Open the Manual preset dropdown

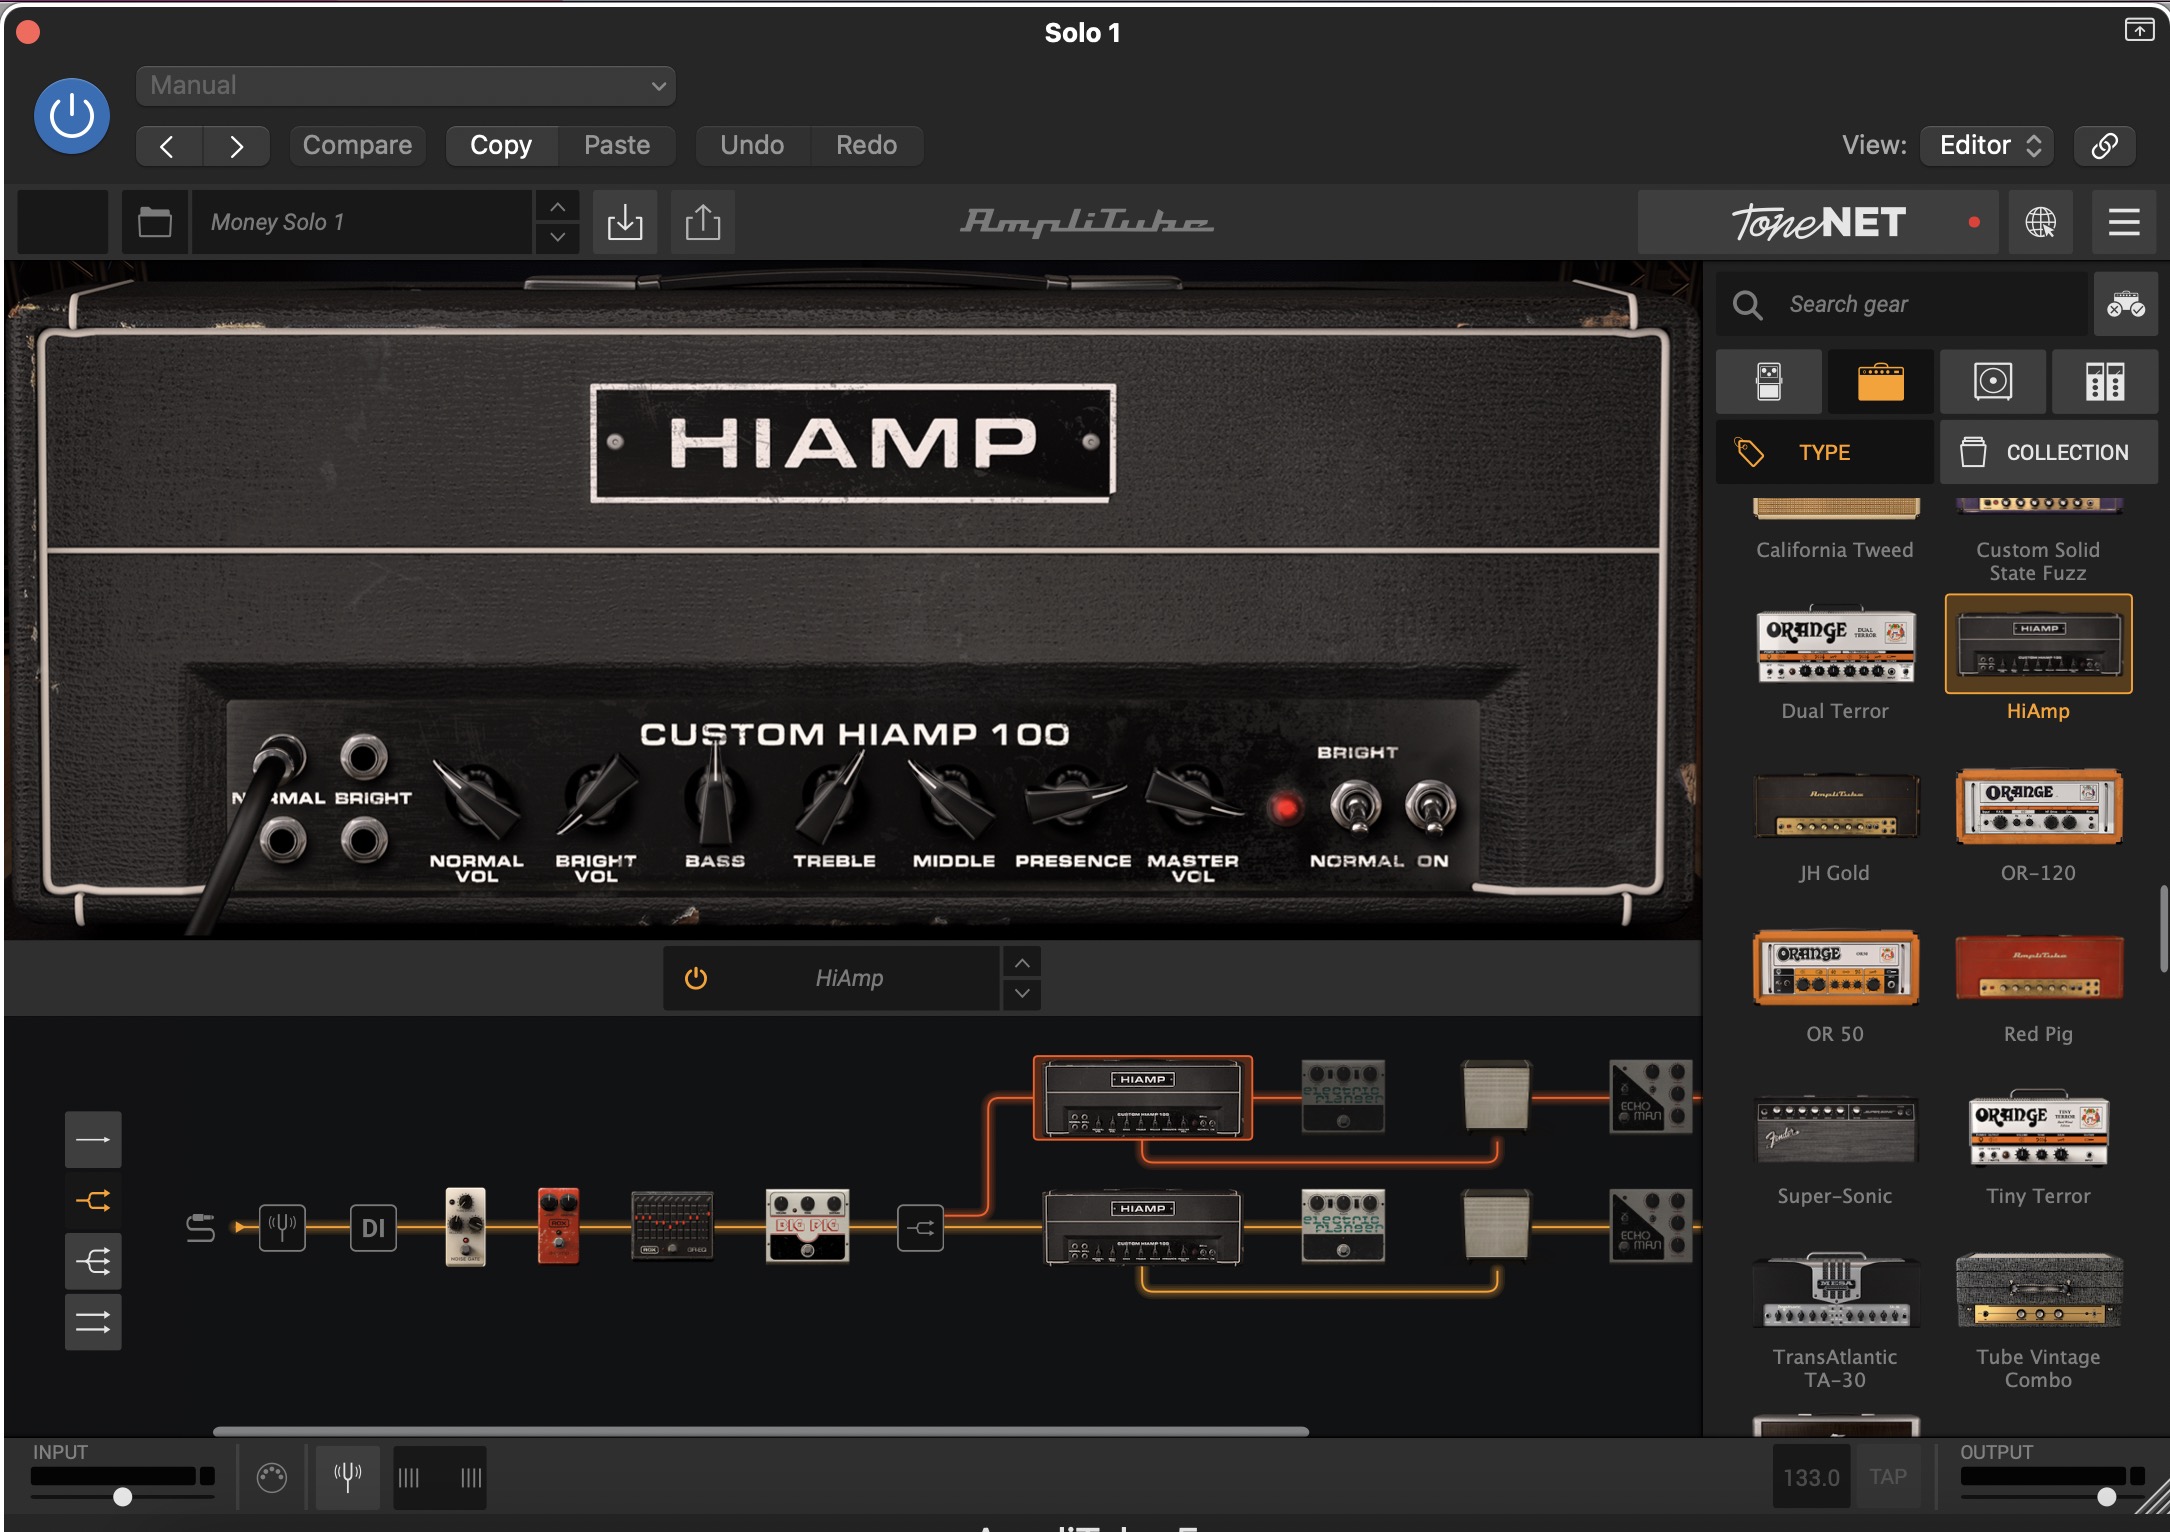pos(405,86)
